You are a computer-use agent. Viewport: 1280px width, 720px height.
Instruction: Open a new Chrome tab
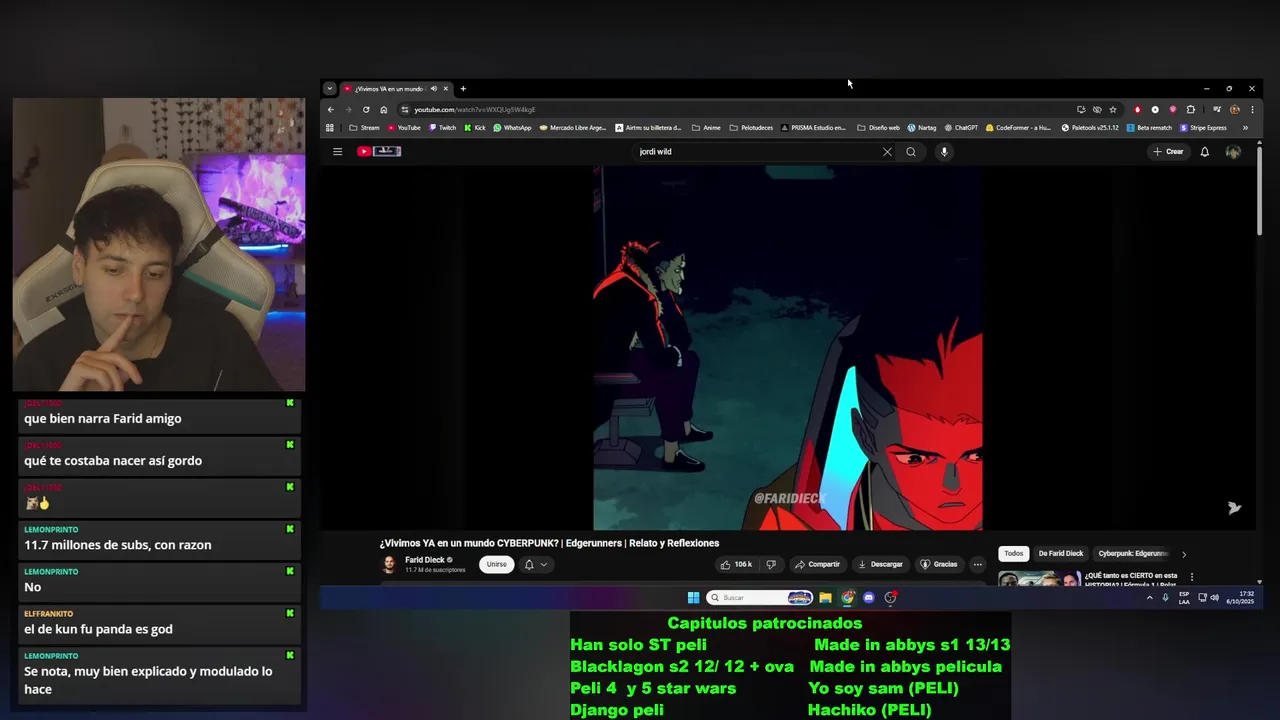pos(463,88)
